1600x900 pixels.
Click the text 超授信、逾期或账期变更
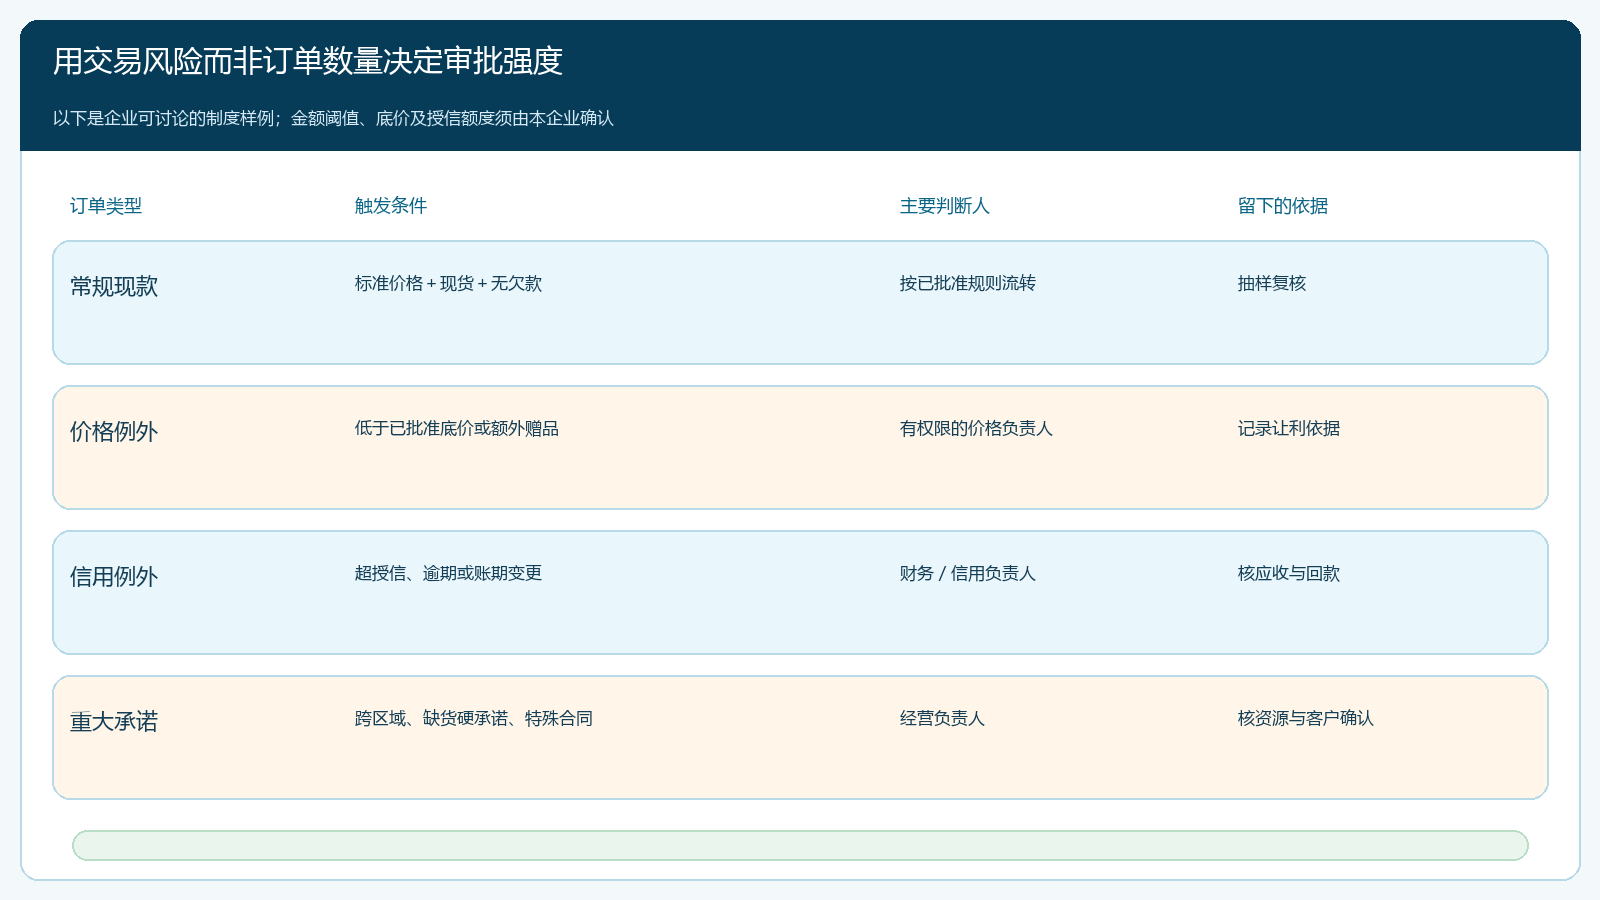[448, 573]
